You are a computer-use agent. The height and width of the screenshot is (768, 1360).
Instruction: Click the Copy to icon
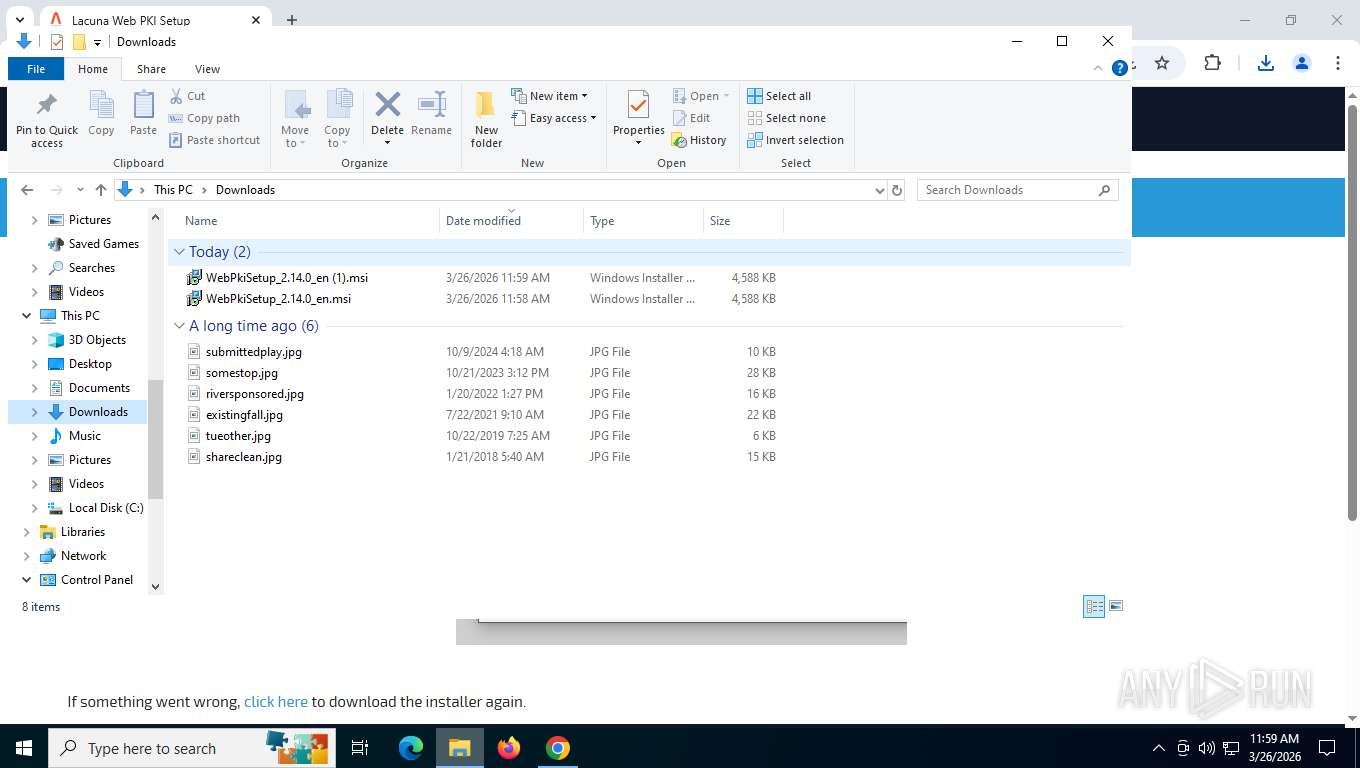pyautogui.click(x=339, y=104)
